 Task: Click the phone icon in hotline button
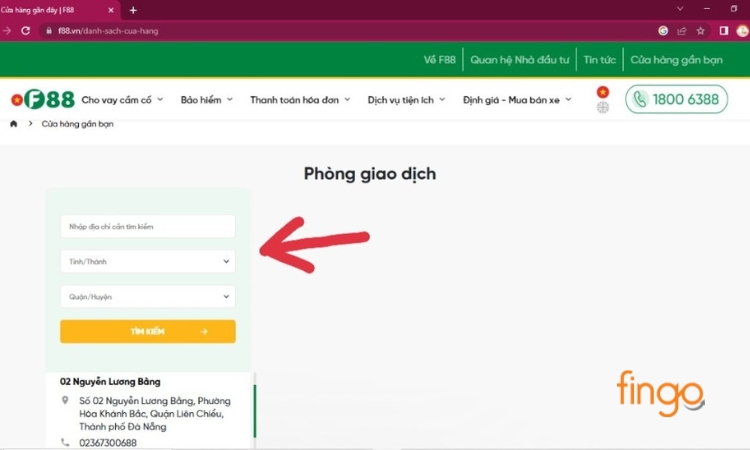pyautogui.click(x=640, y=99)
